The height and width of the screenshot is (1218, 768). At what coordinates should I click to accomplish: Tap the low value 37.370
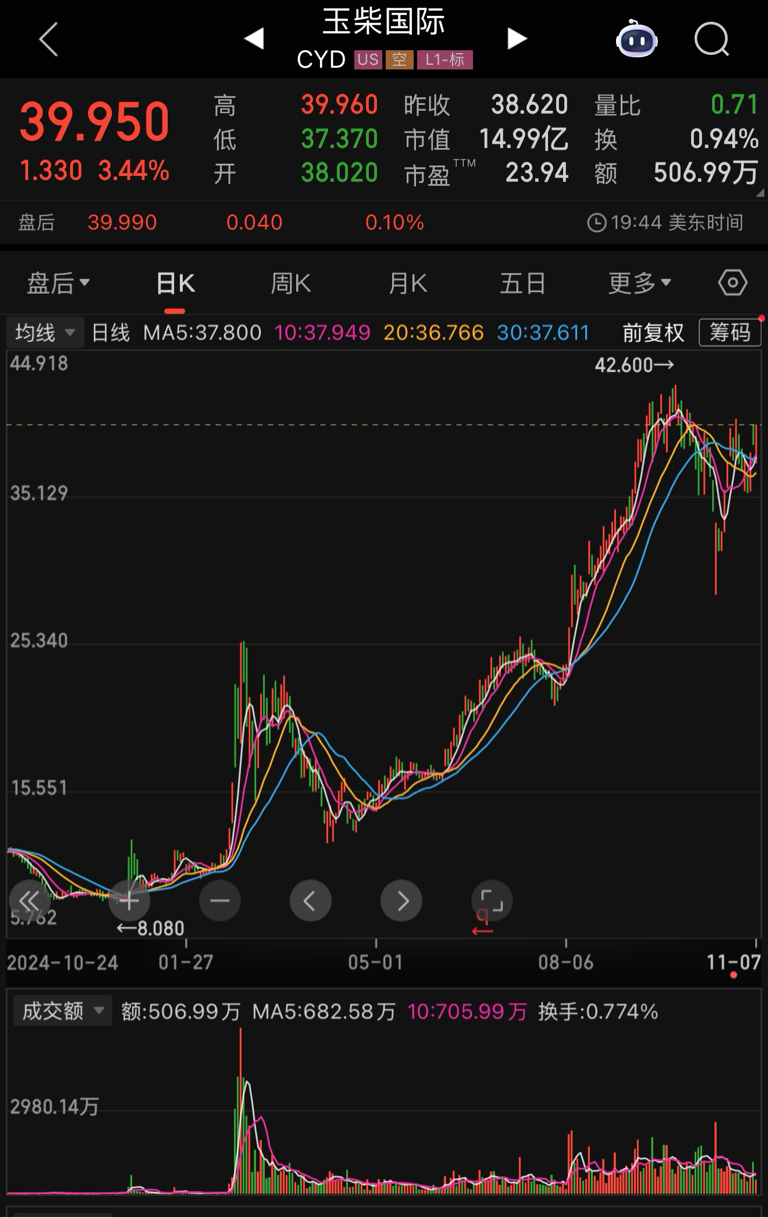coord(340,139)
